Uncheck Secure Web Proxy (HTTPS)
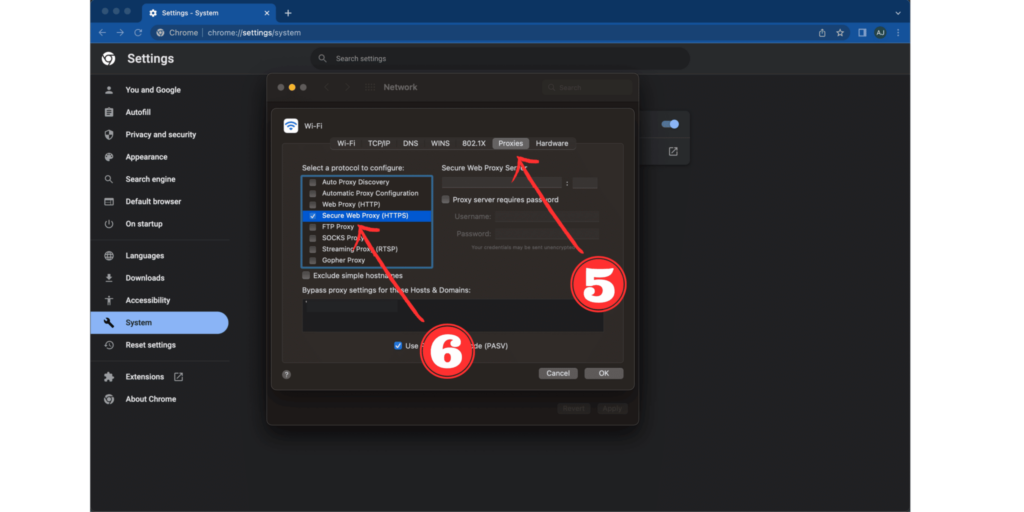Viewport: 1024px width, 512px height. [313, 216]
